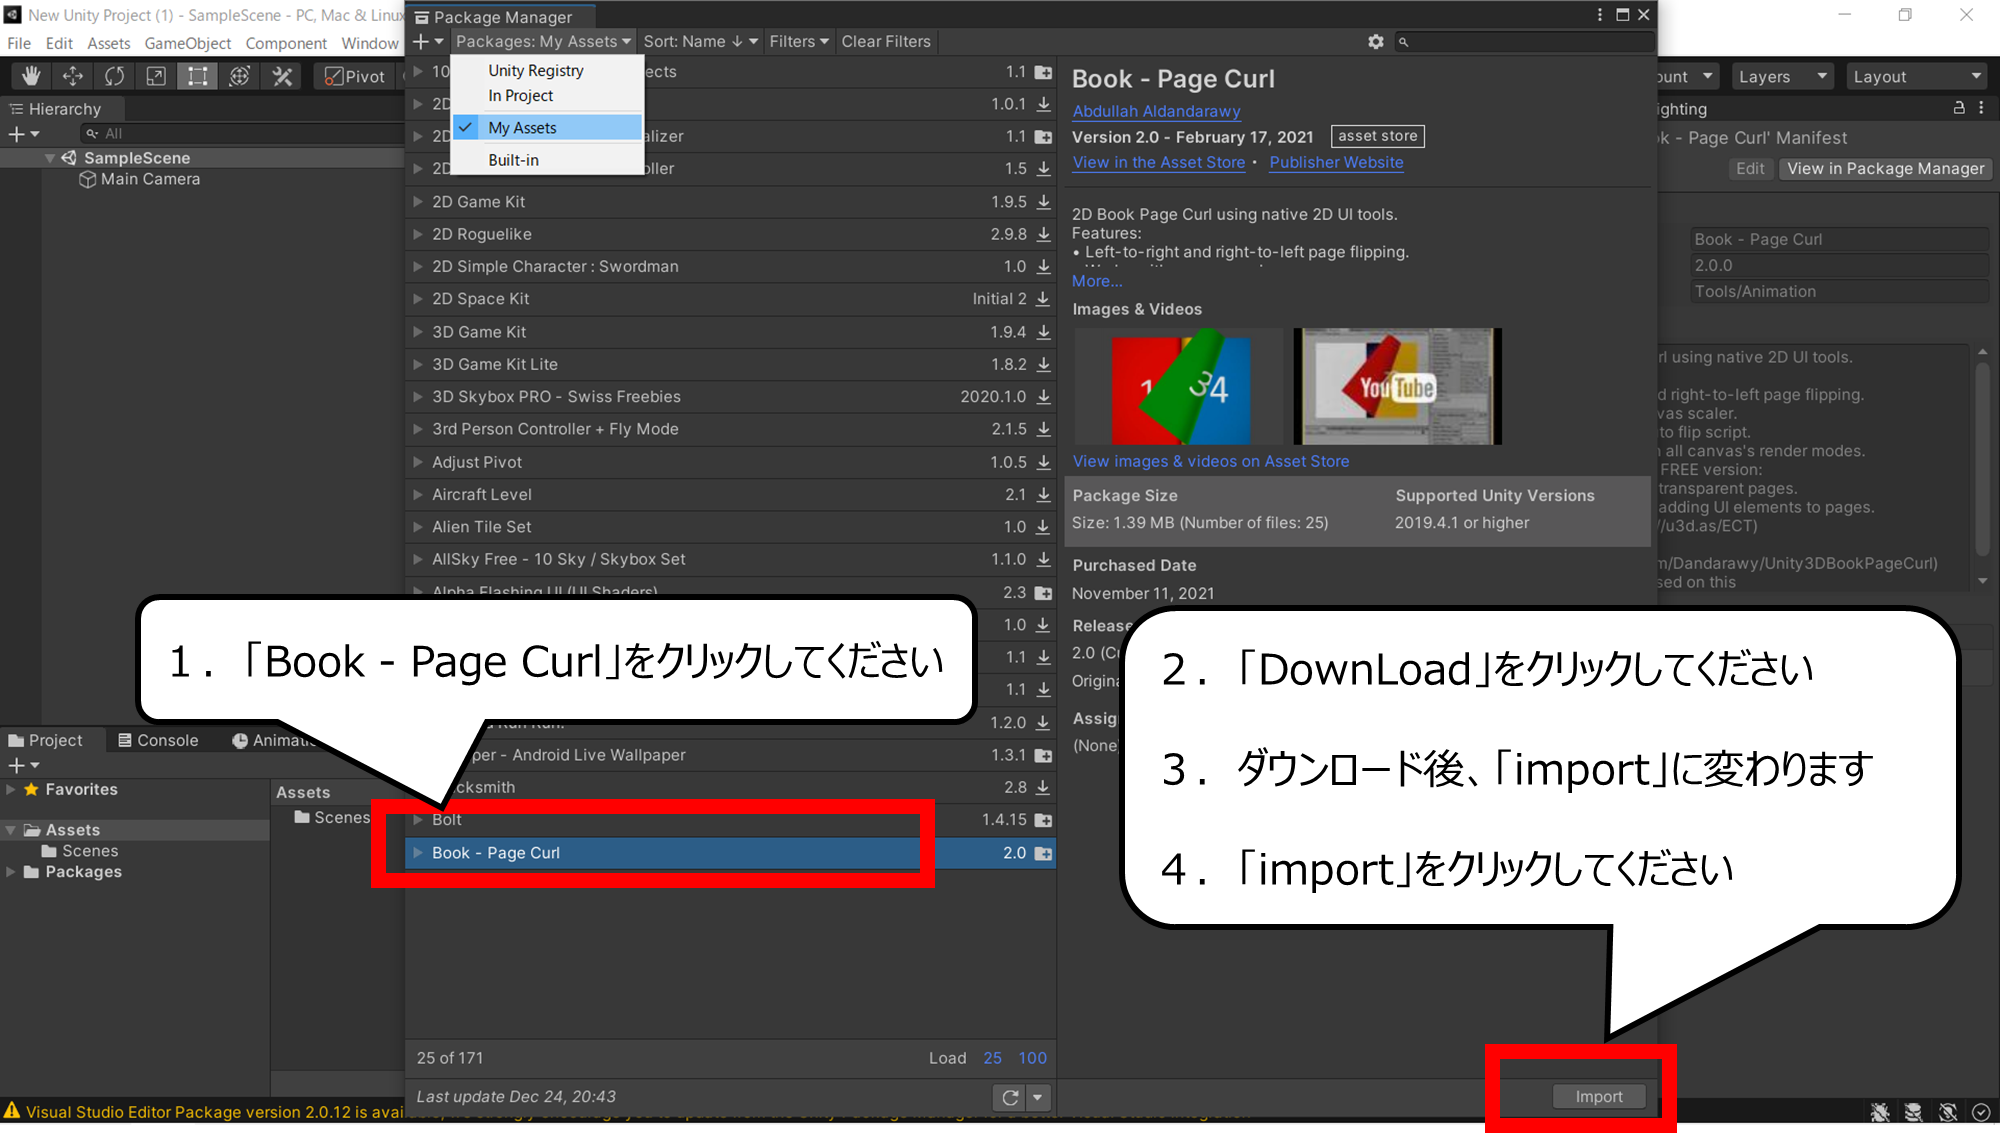The width and height of the screenshot is (2000, 1133).
Task: Click Clear Filters
Action: (886, 41)
